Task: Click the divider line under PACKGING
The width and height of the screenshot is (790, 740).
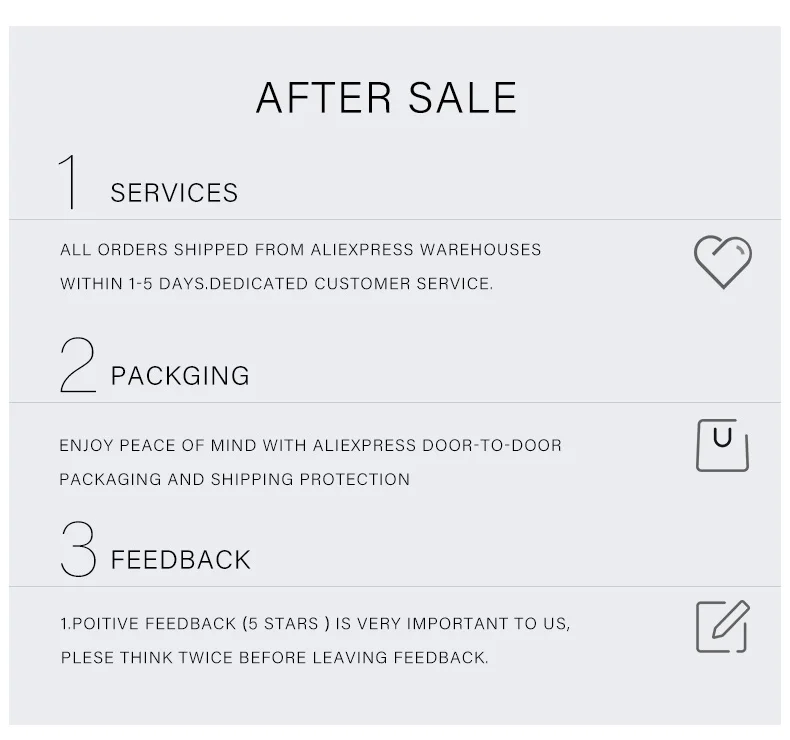Action: click(x=395, y=402)
